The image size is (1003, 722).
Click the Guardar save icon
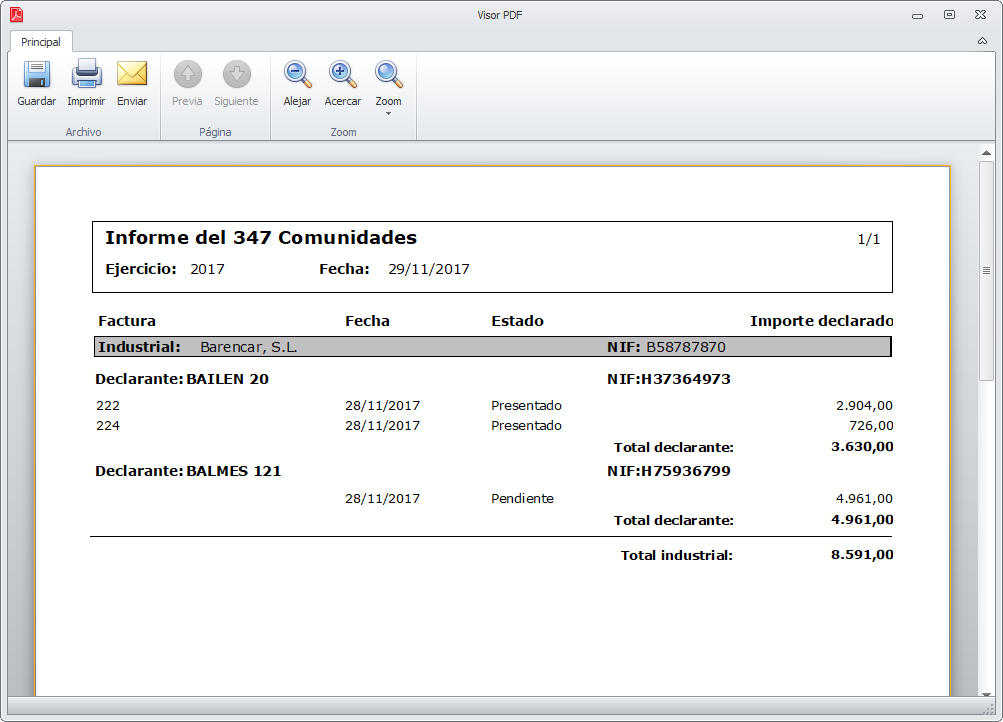[36, 75]
